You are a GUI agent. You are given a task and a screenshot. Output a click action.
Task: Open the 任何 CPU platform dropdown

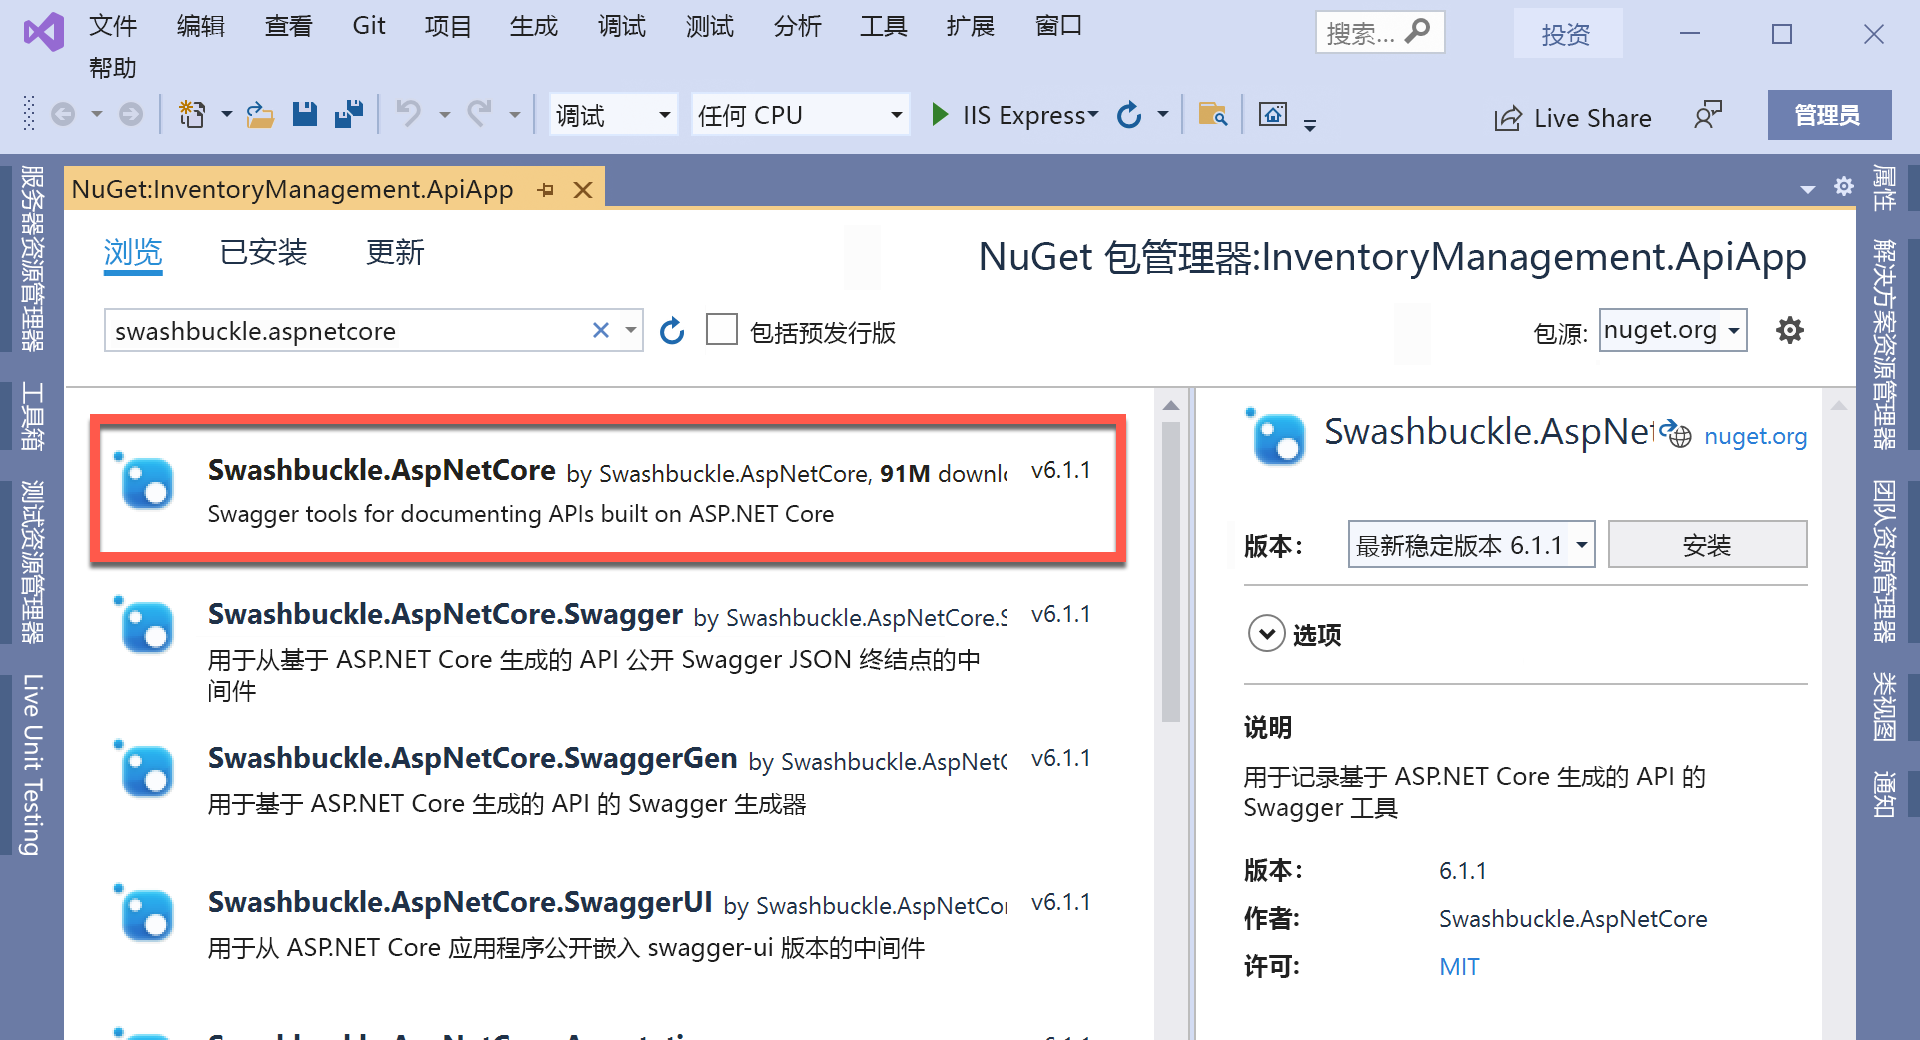[799, 115]
